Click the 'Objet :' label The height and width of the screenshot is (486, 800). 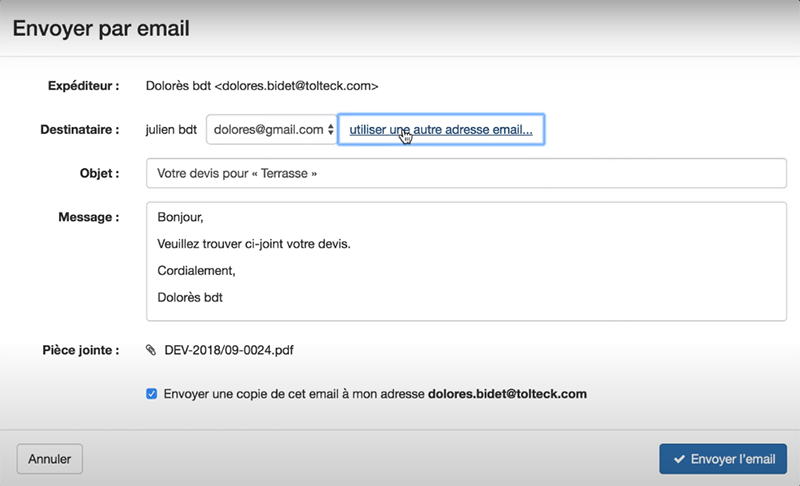[99, 173]
